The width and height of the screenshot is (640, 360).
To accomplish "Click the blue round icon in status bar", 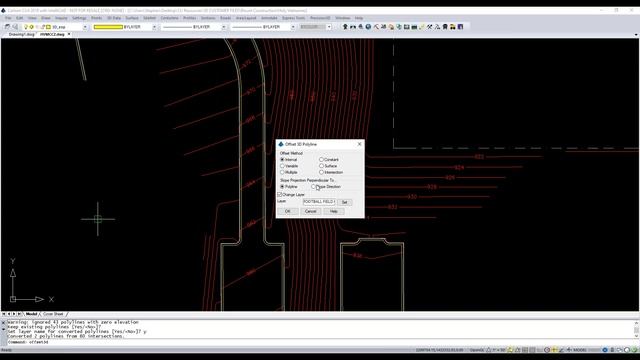I will point(605,350).
